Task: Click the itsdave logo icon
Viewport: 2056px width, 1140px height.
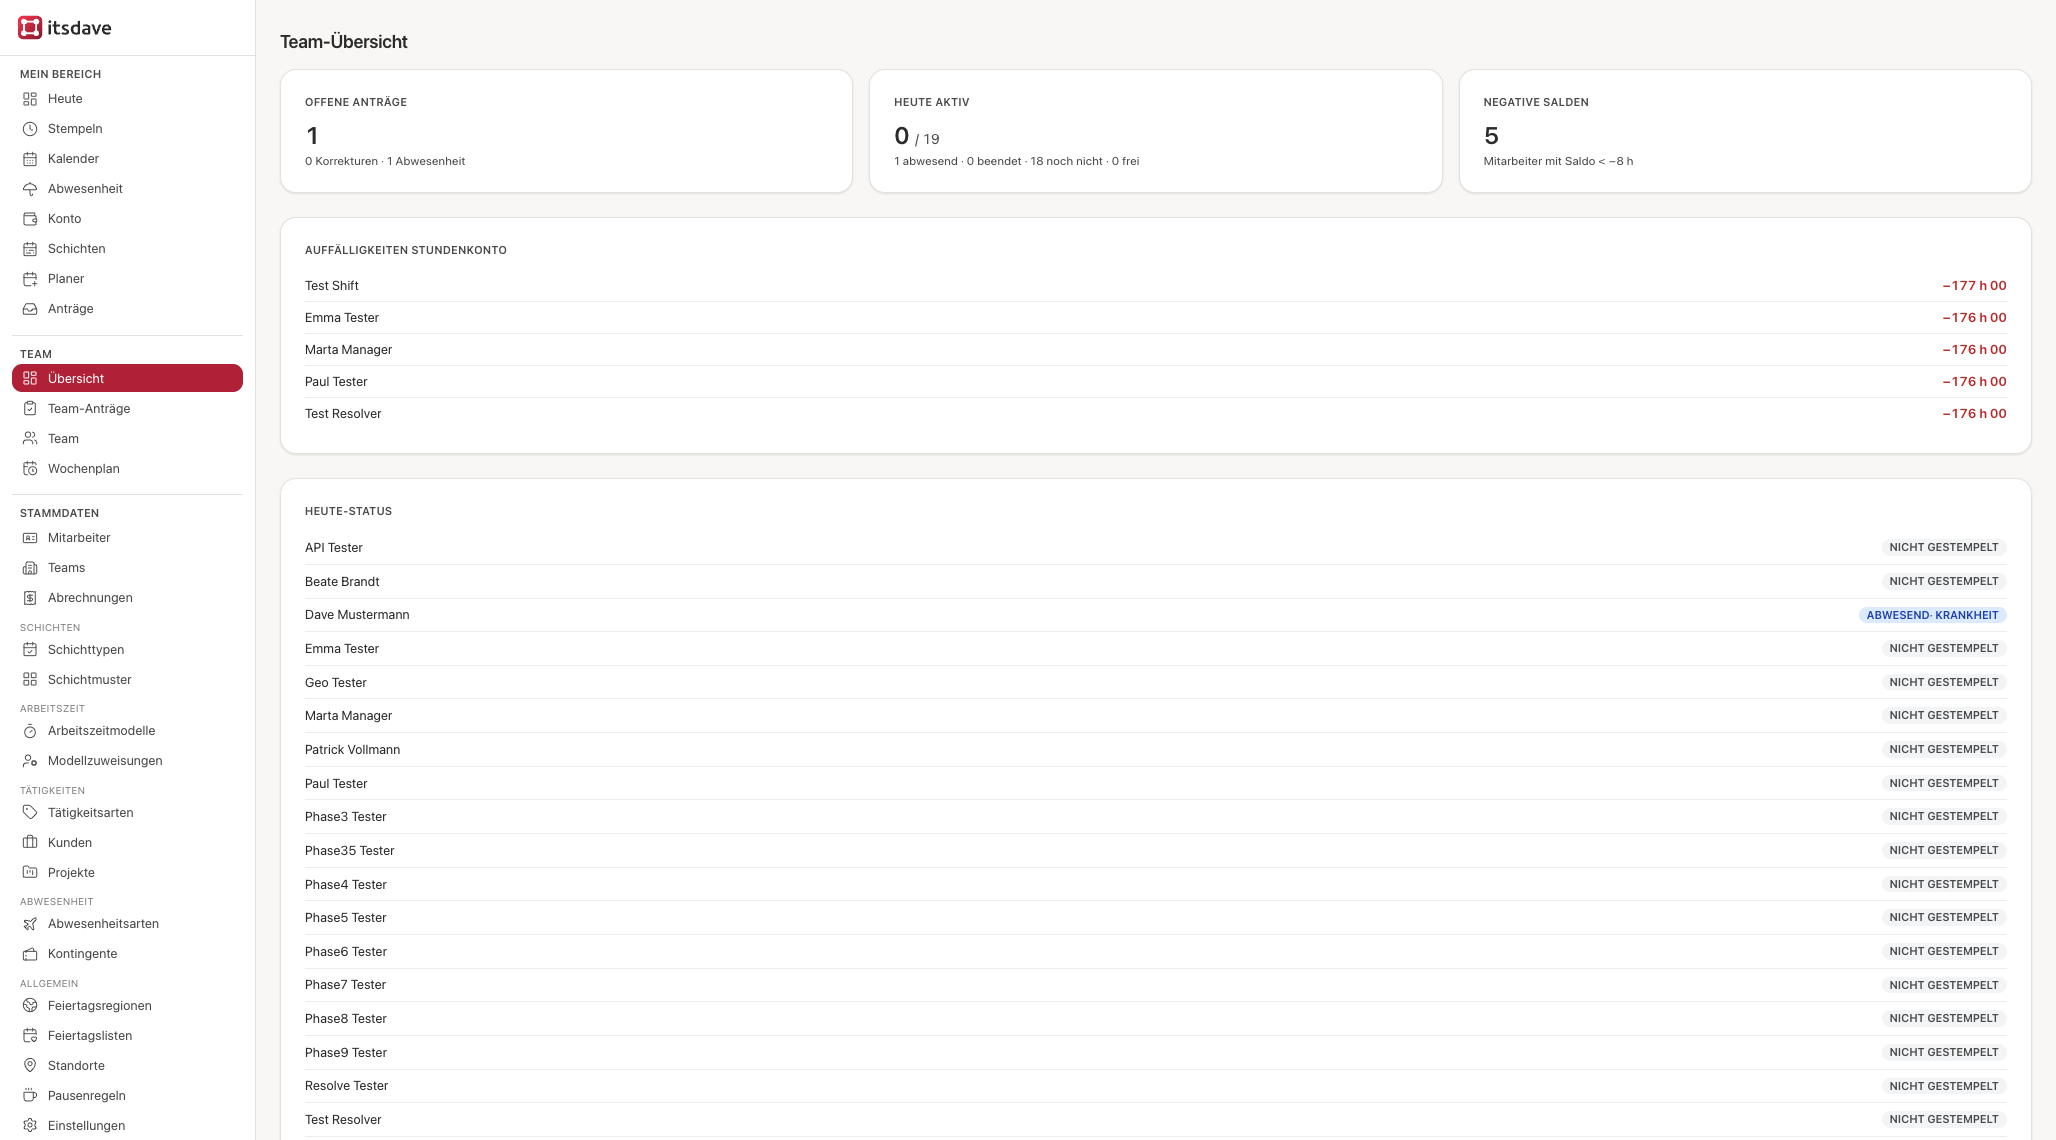Action: (30, 28)
